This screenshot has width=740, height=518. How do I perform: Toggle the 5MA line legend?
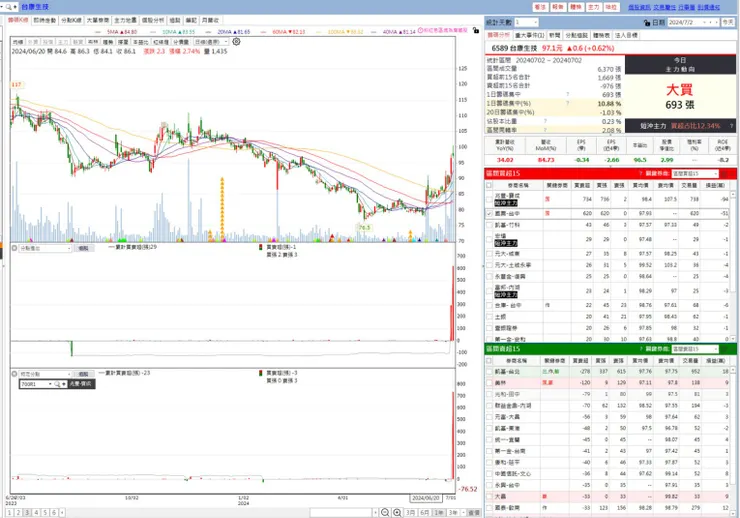point(122,32)
